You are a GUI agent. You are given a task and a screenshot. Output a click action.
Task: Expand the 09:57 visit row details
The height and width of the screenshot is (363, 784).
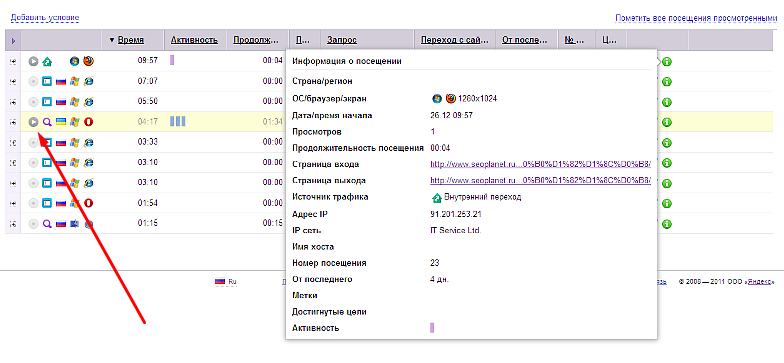13,62
